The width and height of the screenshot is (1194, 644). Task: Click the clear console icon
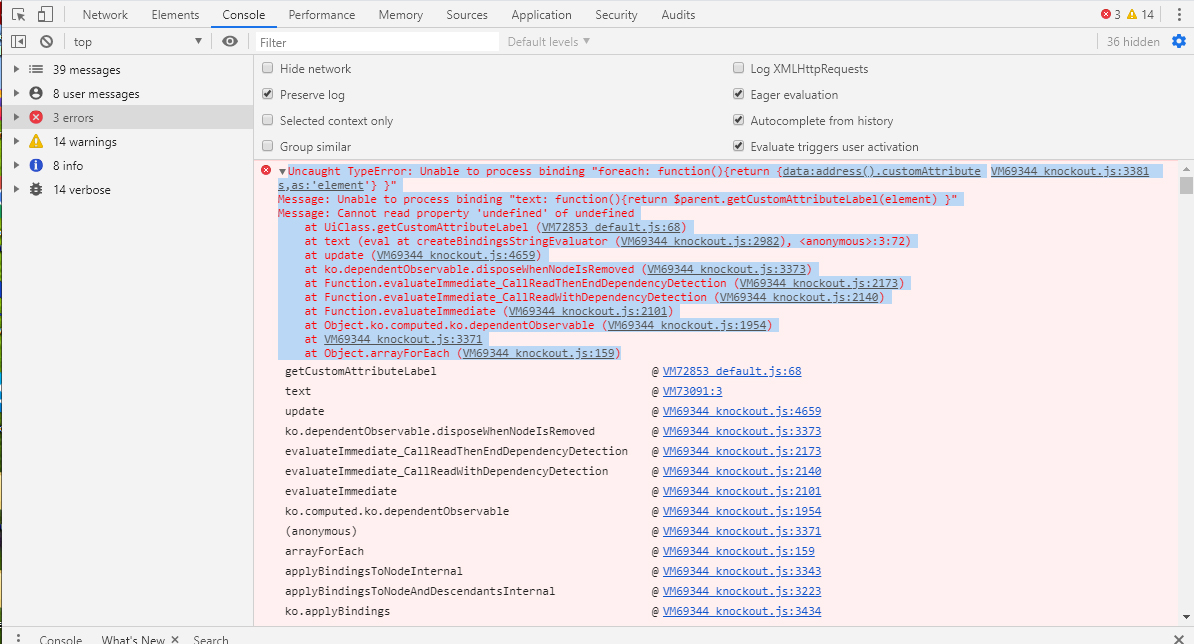click(x=46, y=42)
